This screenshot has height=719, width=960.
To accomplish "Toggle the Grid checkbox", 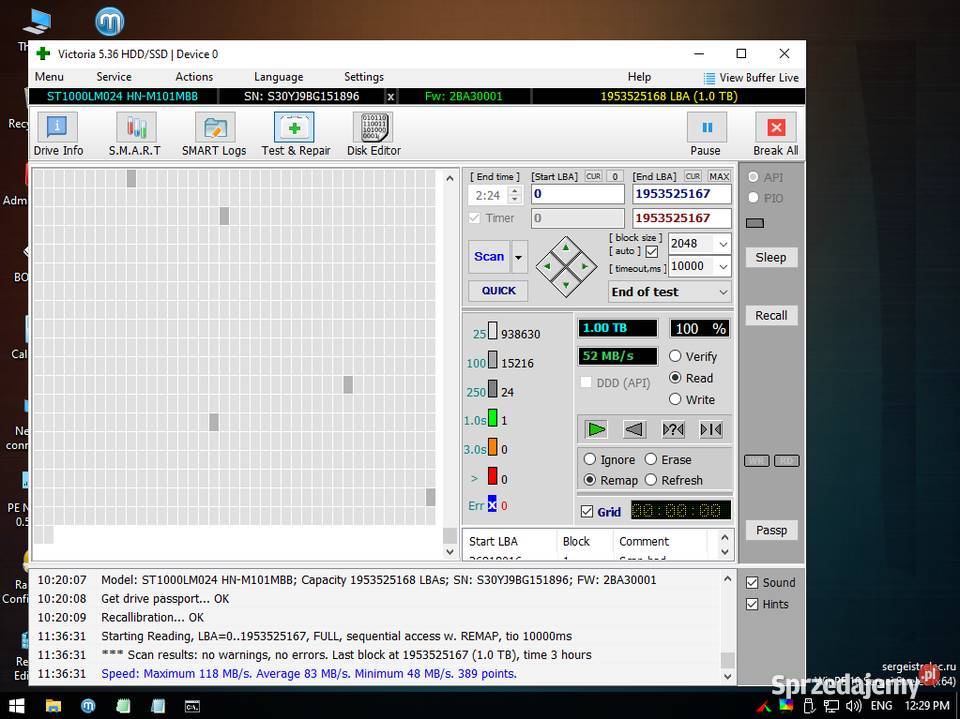I will pos(587,511).
